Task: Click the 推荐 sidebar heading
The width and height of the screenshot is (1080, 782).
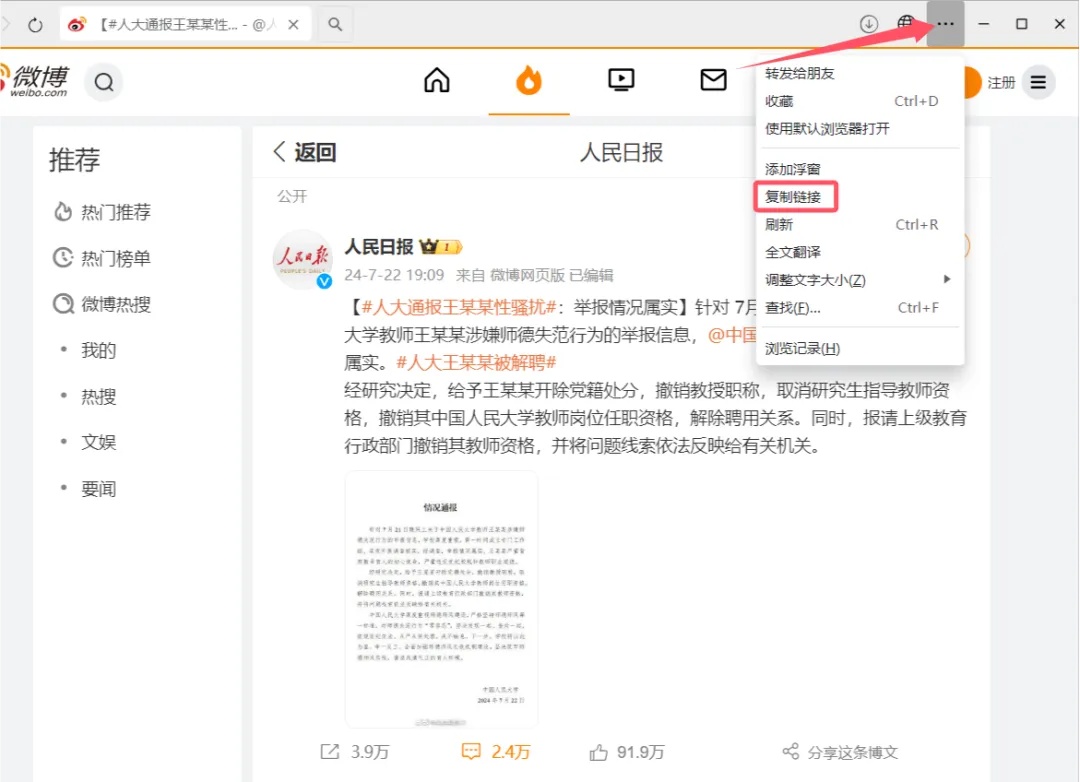Action: [x=74, y=160]
